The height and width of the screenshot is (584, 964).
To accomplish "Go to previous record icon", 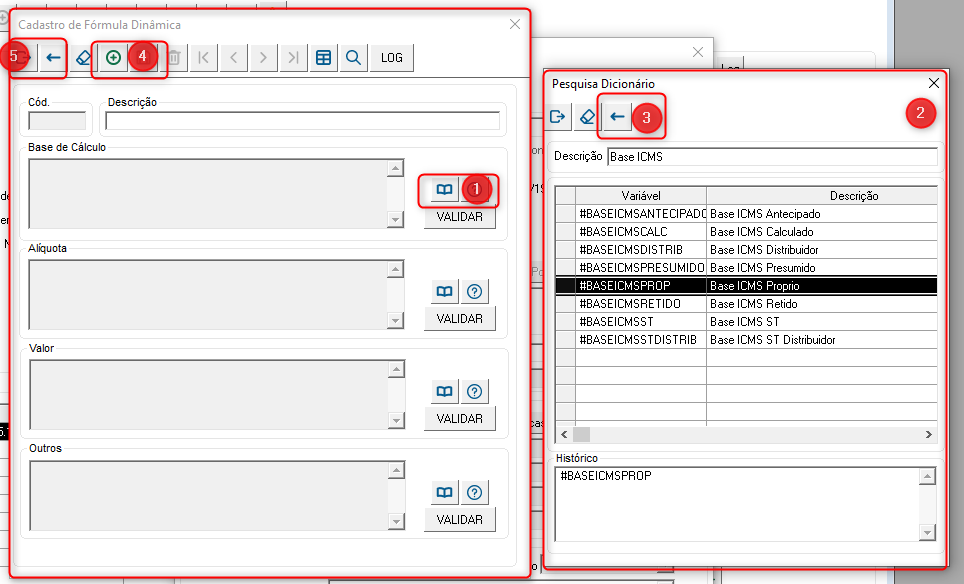I will point(234,58).
